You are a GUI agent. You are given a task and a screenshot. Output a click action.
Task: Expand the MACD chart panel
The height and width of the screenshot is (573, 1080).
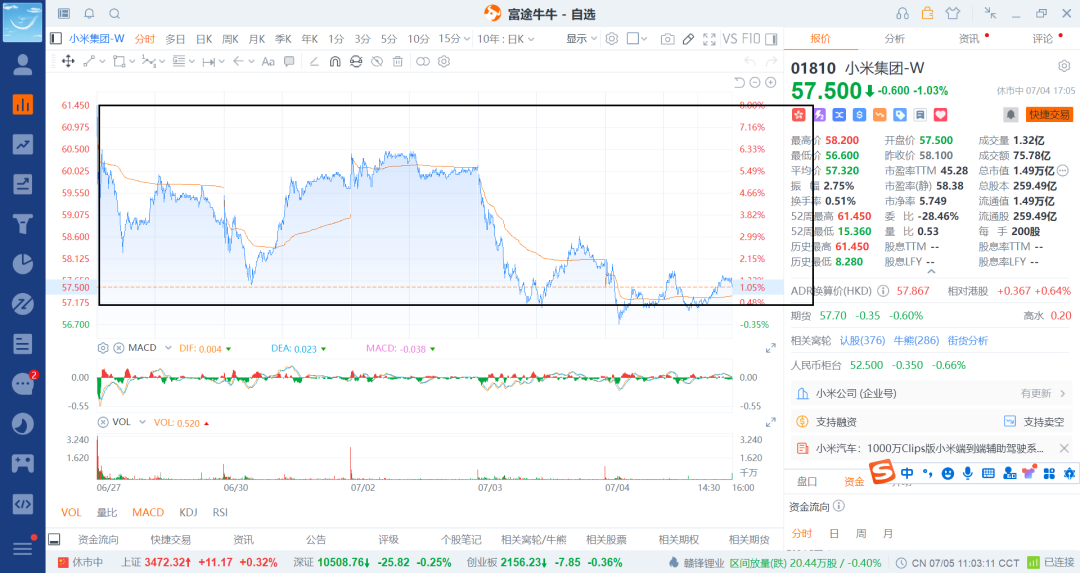click(771, 349)
